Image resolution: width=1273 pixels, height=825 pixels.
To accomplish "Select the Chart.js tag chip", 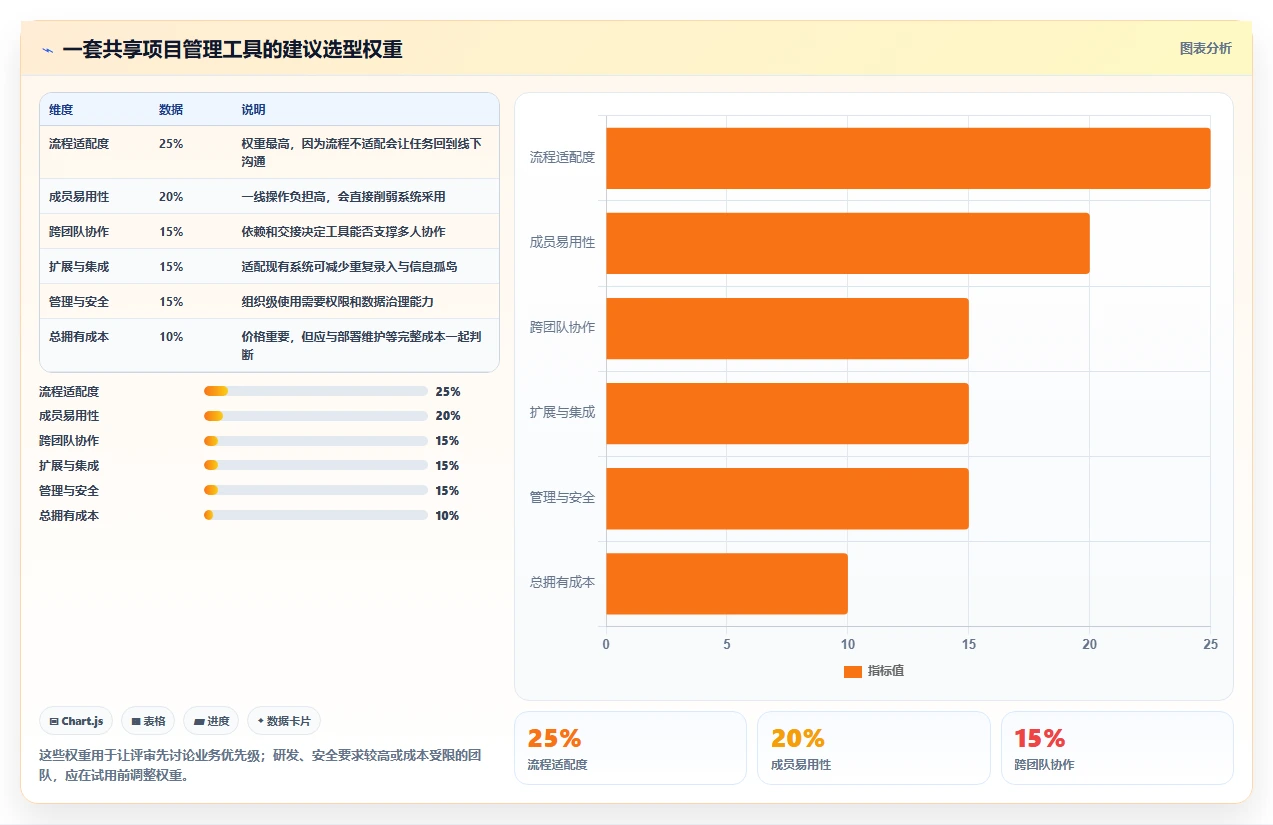I will point(76,721).
